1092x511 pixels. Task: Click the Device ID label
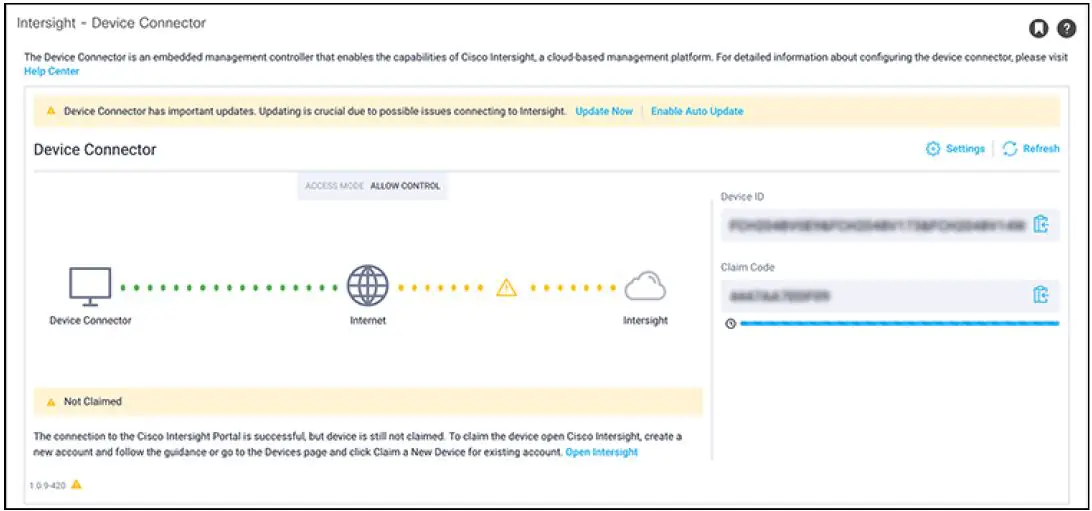[743, 197]
